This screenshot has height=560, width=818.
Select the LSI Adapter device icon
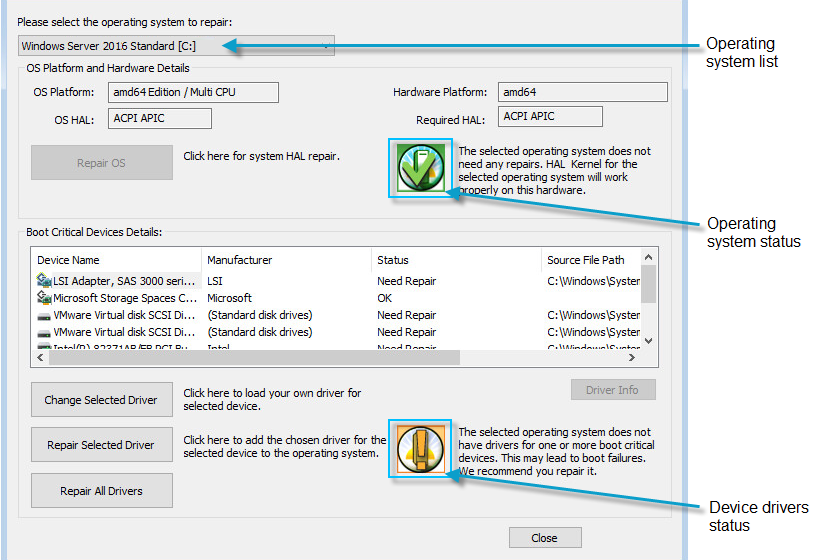[x=44, y=281]
